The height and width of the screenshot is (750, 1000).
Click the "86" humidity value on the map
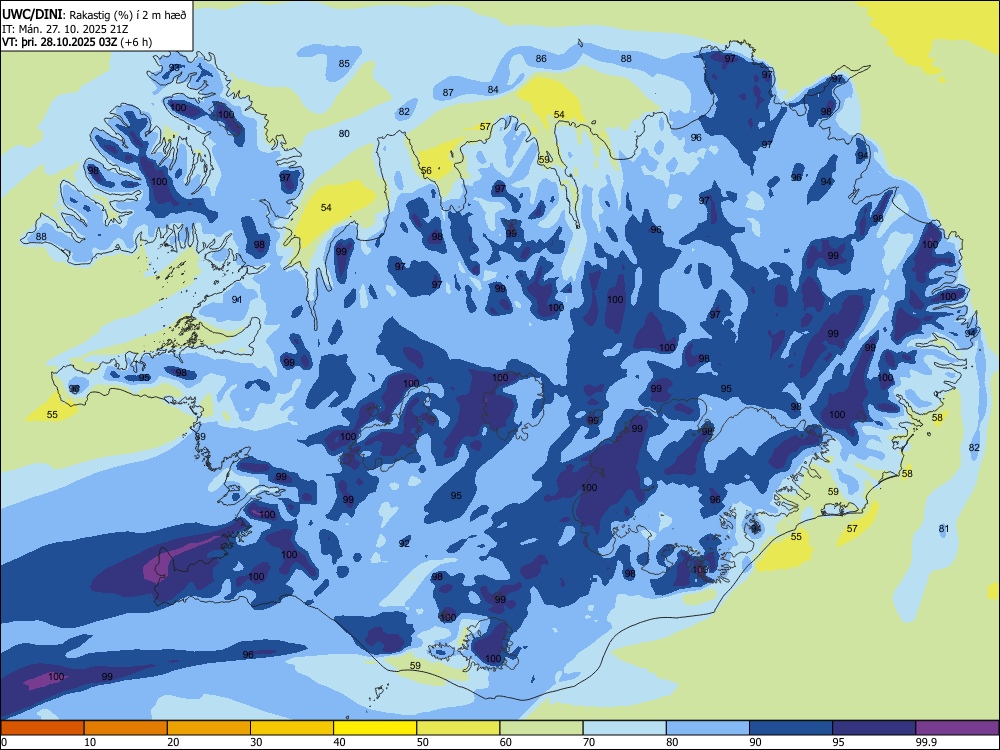tap(541, 59)
